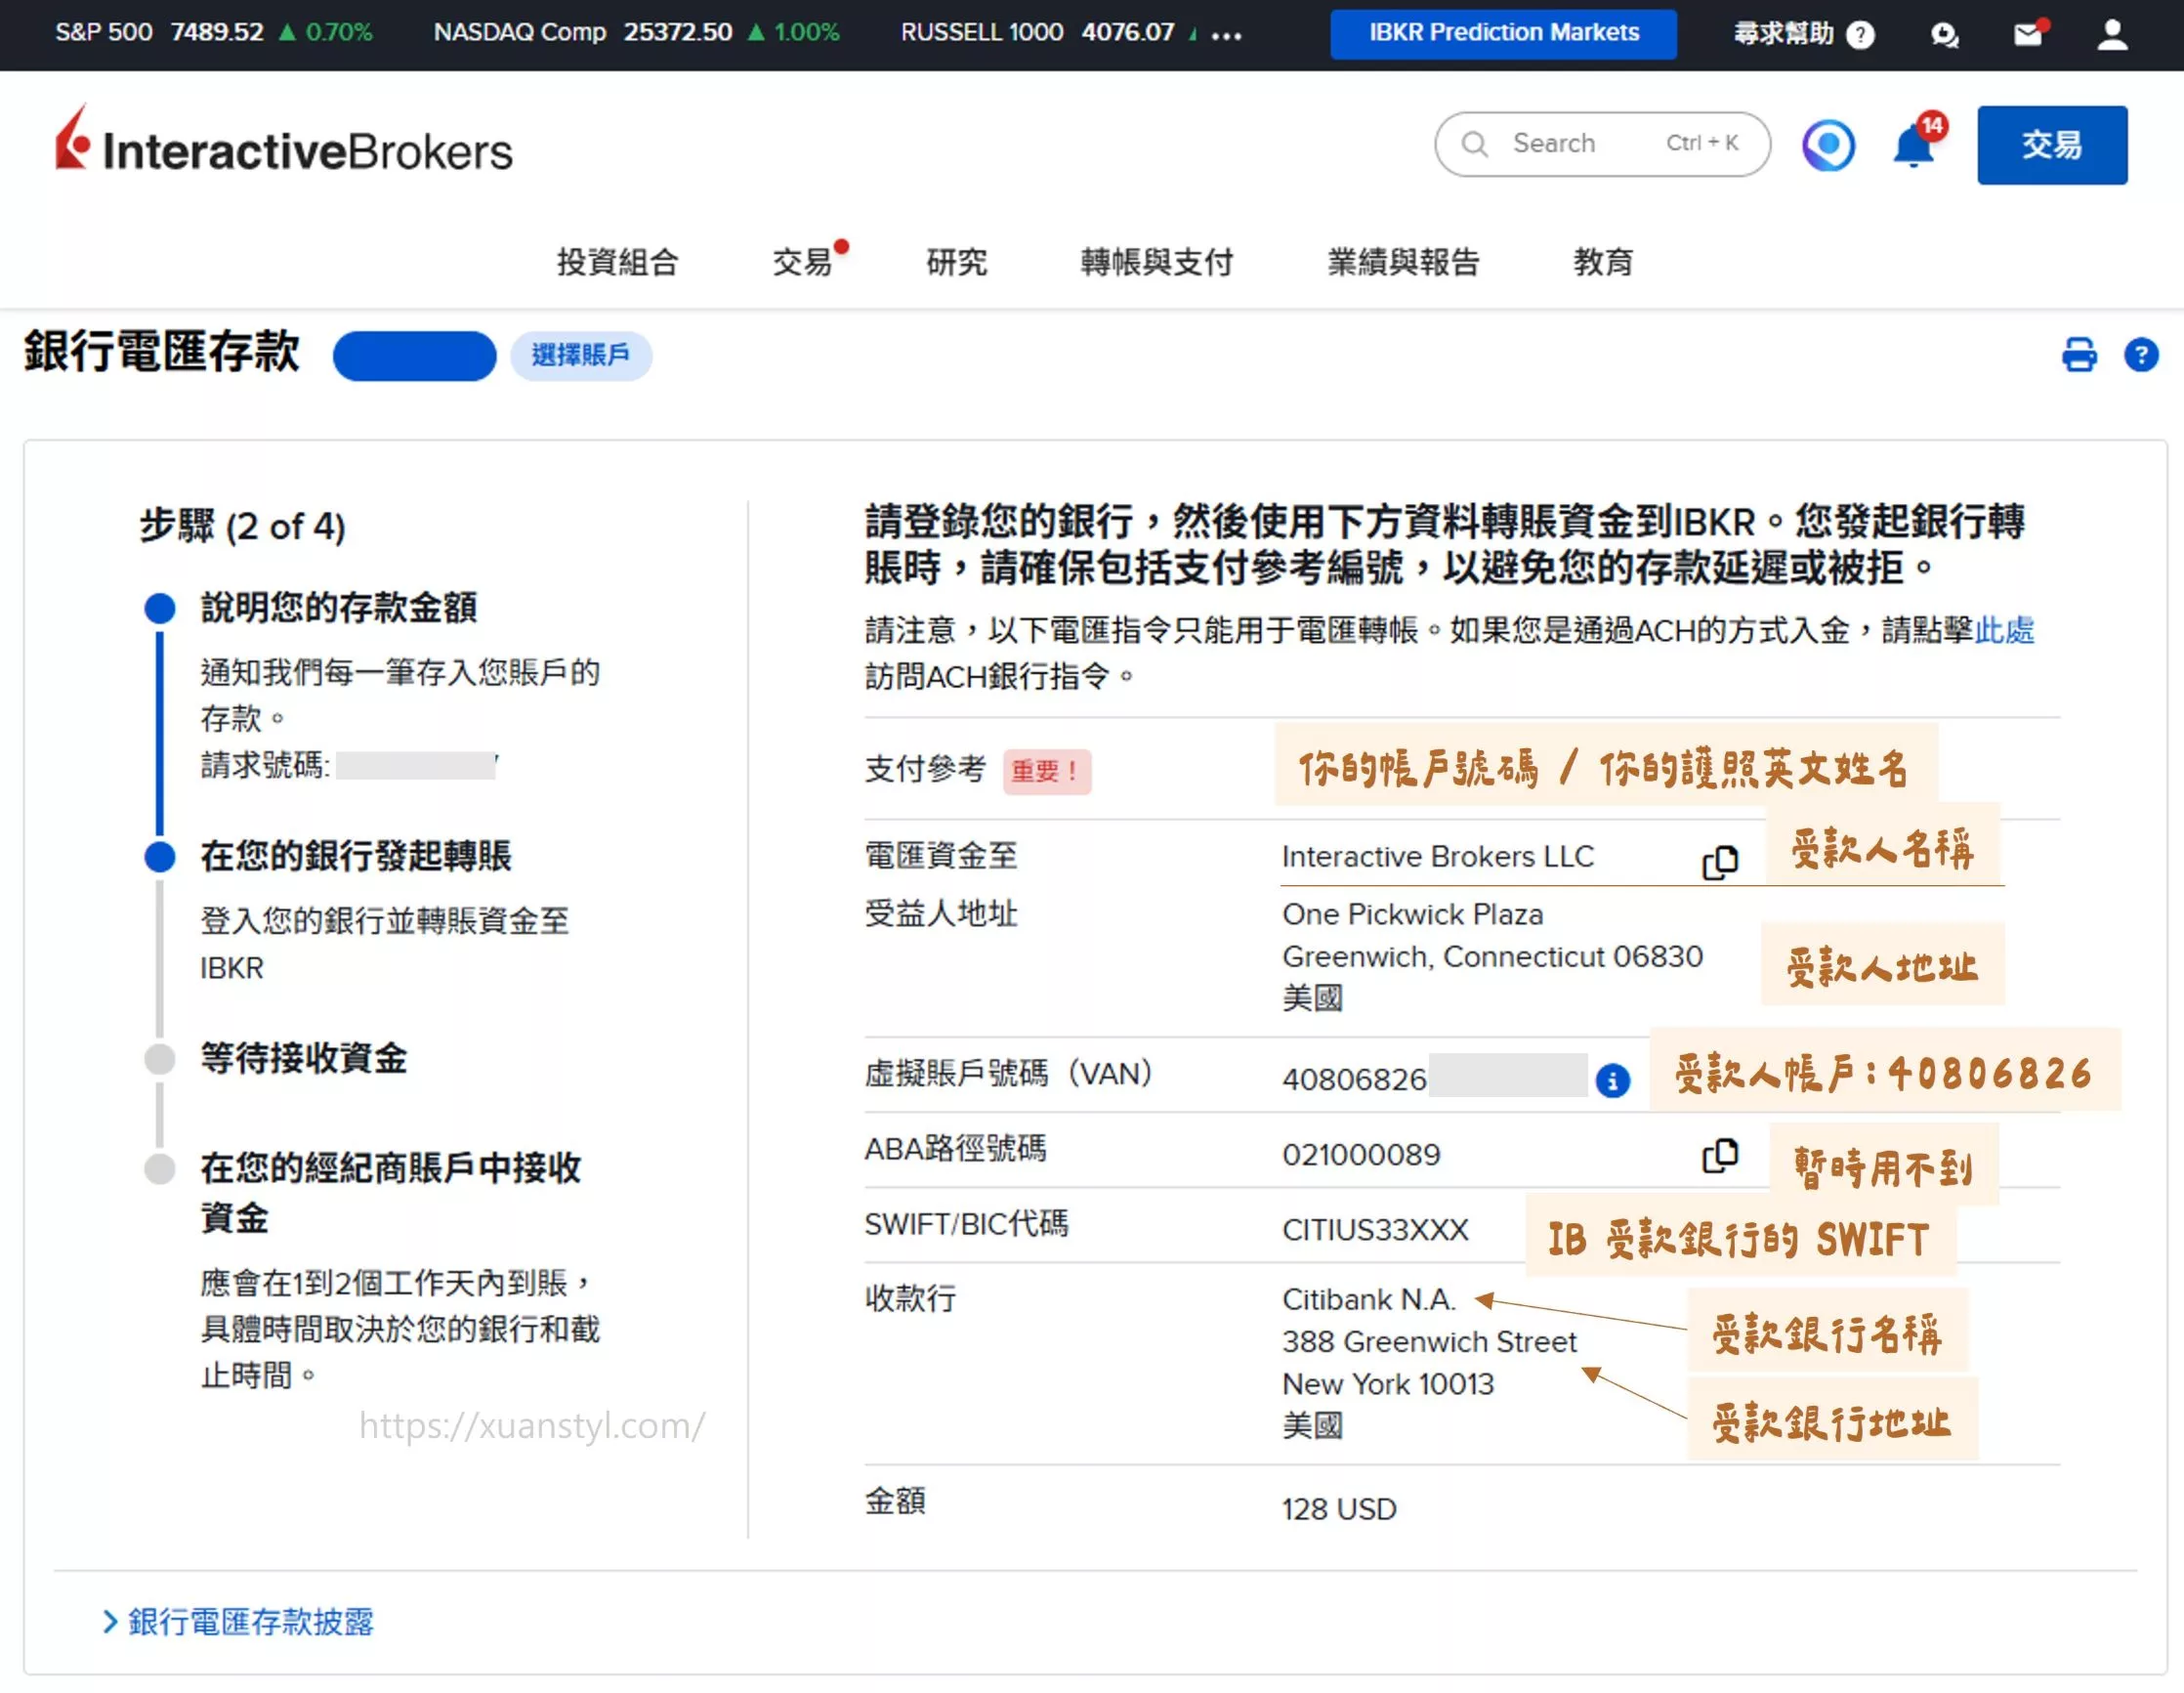Screen dimensions: 2184x1693
Task: Copy the Interactive Brokers LLC beneficiary name
Action: 1720,862
